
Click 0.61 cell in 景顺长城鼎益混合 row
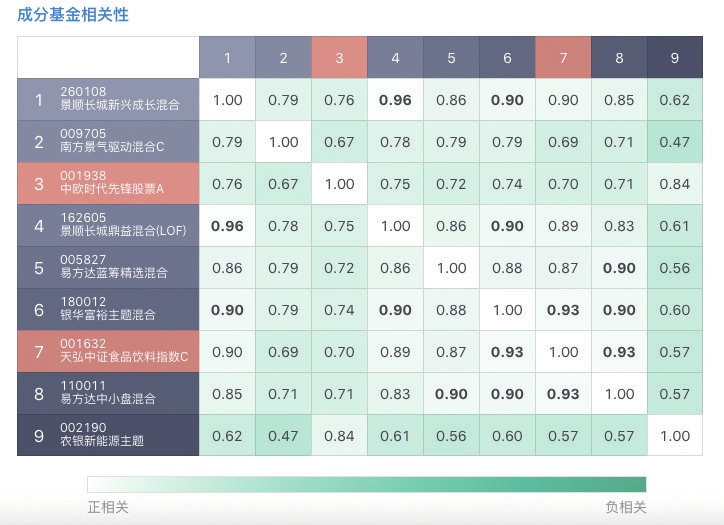click(x=675, y=226)
